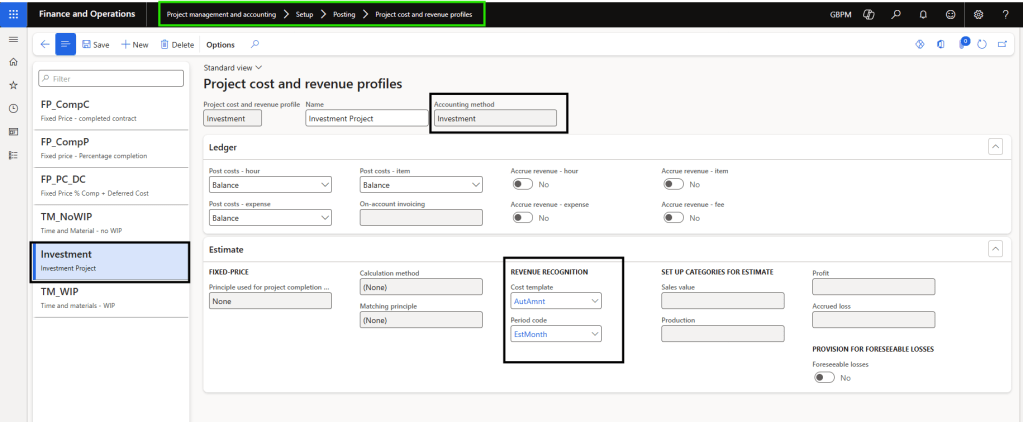Open Favorites star in left sidebar

13,85
